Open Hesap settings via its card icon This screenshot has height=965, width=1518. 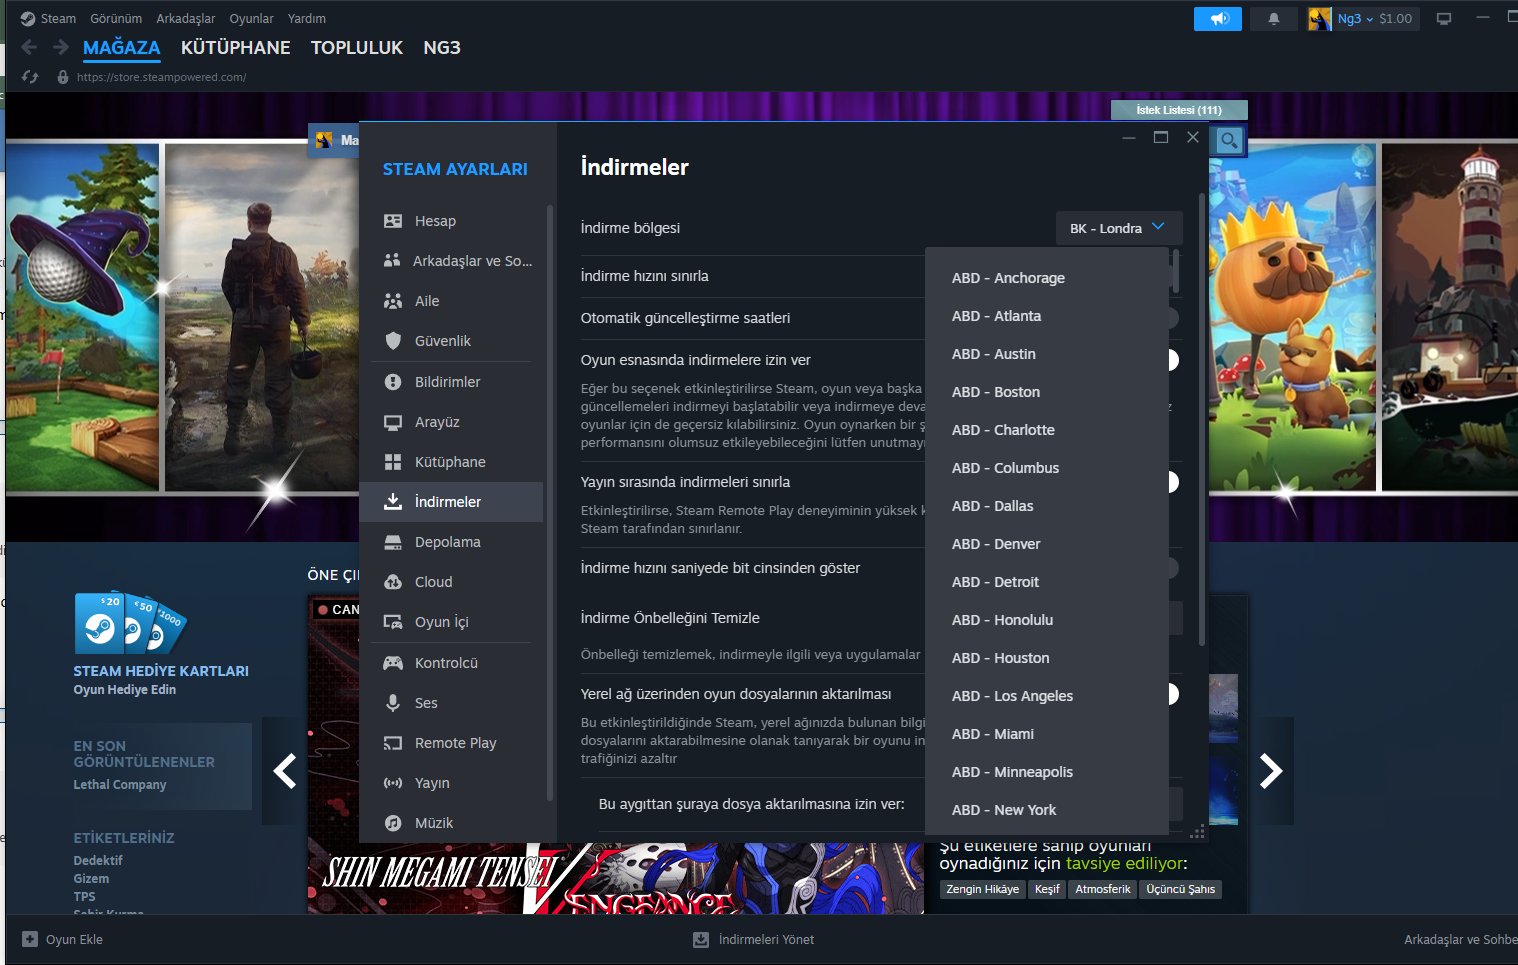[393, 221]
